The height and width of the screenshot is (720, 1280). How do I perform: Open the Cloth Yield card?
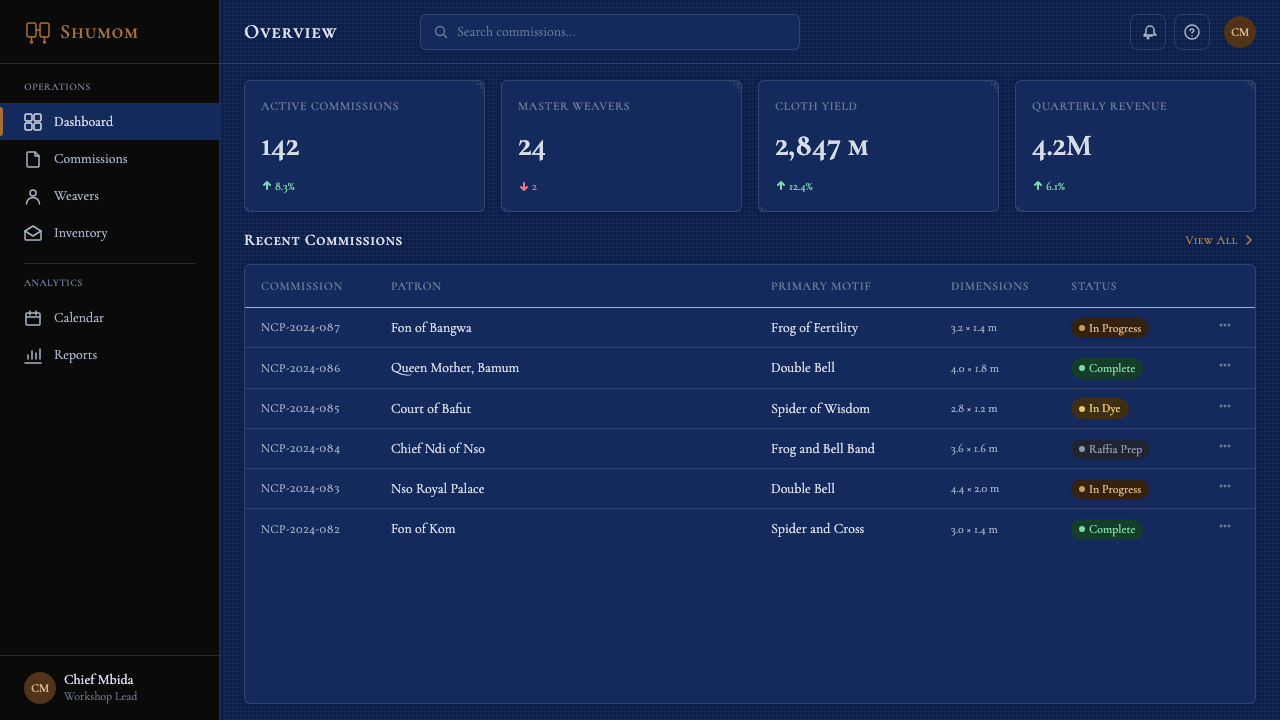click(x=878, y=146)
